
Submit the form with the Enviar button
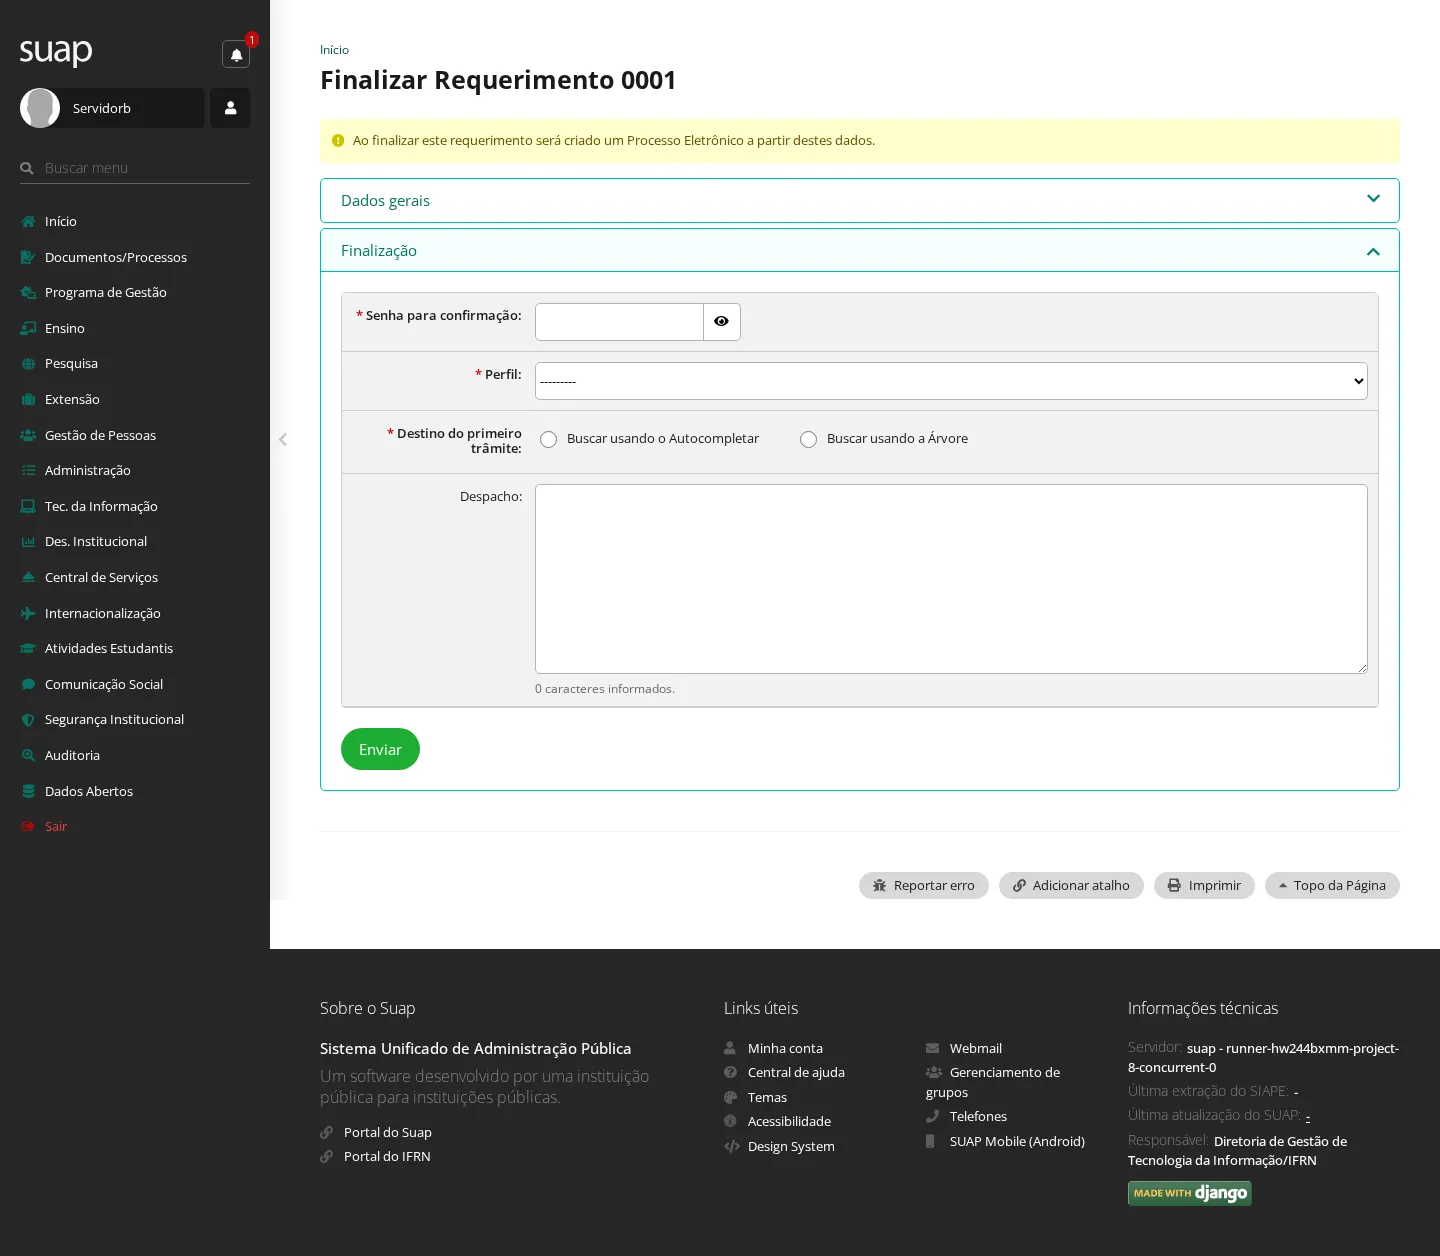pyautogui.click(x=380, y=749)
